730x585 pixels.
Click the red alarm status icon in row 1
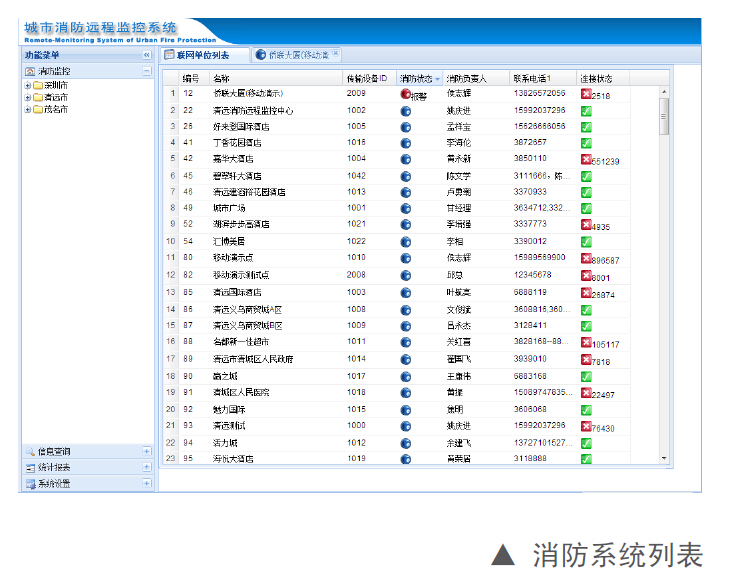point(406,94)
